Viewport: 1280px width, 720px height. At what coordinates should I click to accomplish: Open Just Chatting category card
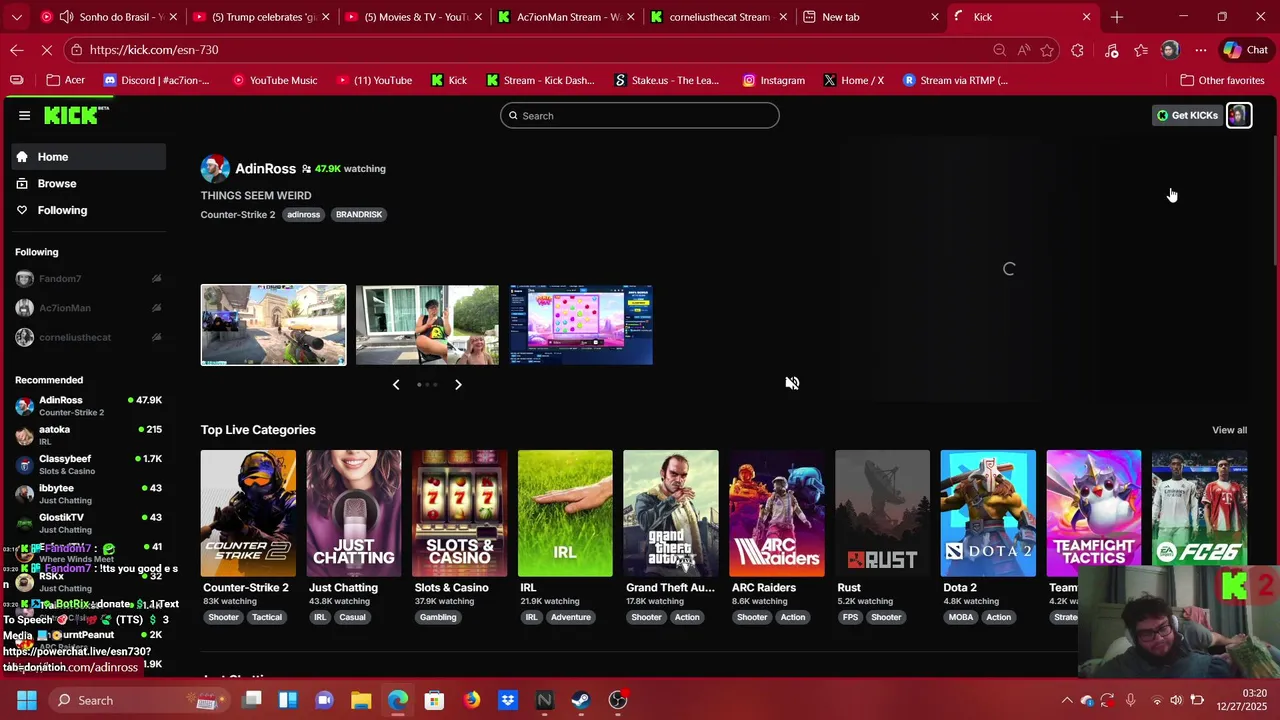click(x=354, y=513)
